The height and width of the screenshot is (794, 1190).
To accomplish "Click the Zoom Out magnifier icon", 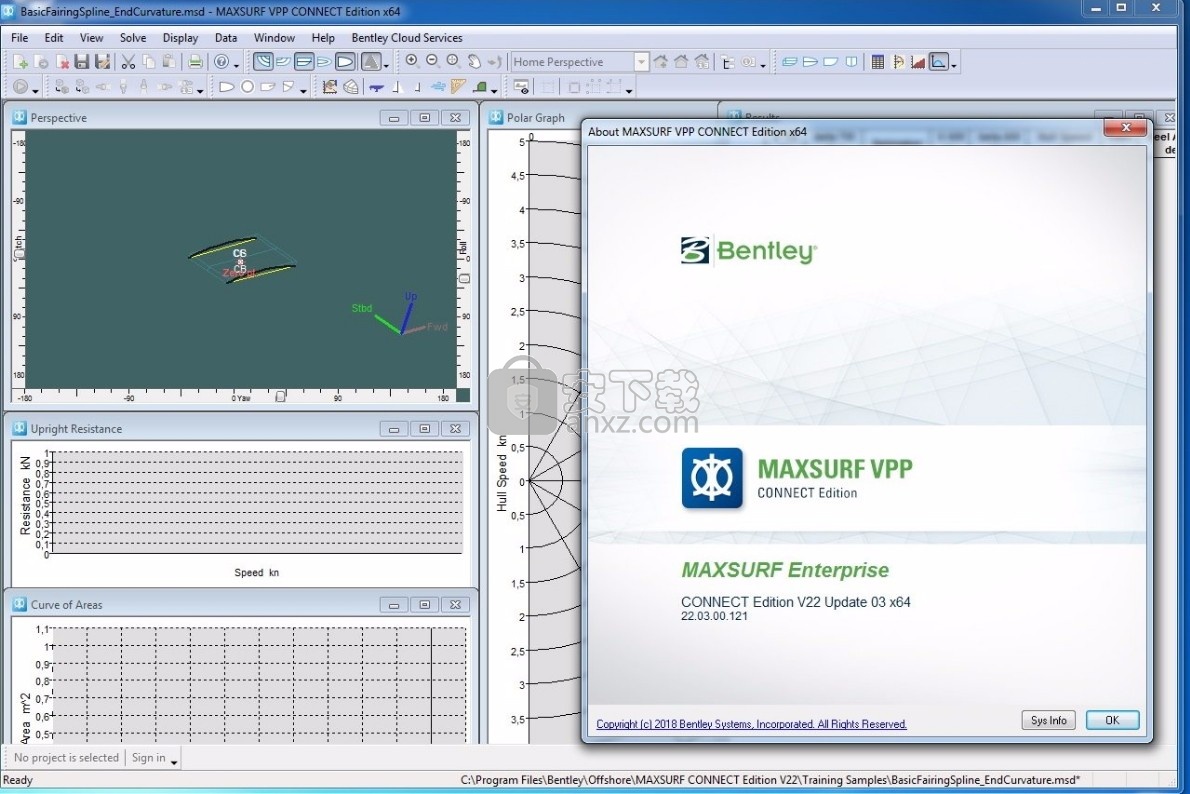I will pyautogui.click(x=432, y=61).
